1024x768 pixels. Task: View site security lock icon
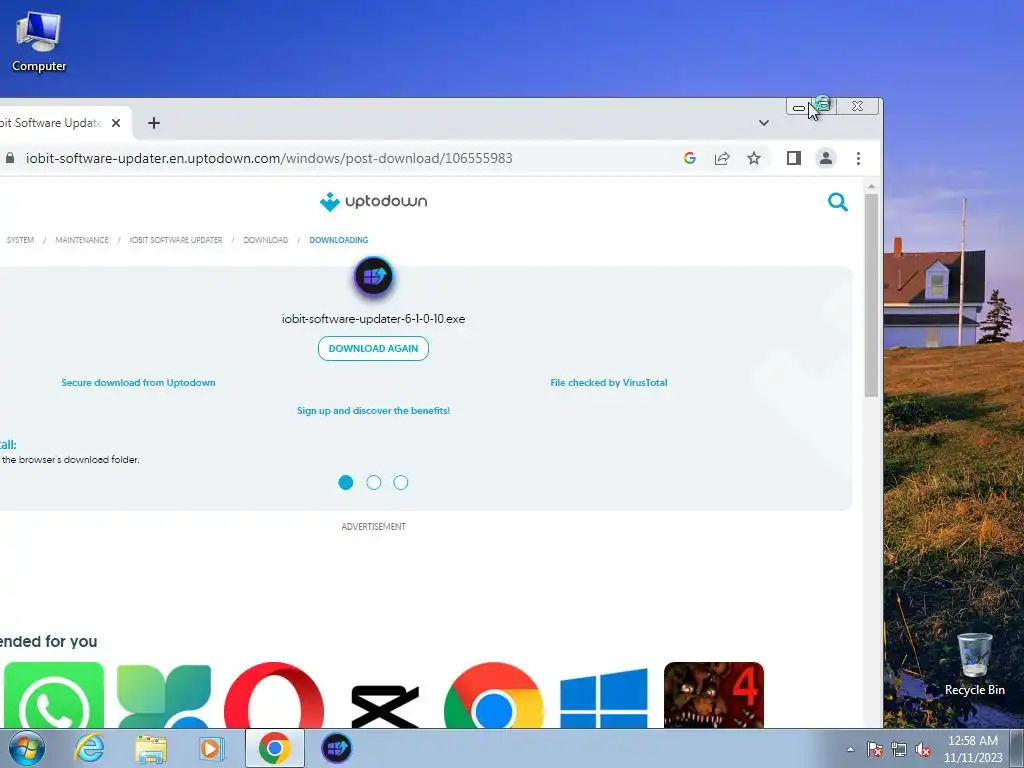coord(9,158)
